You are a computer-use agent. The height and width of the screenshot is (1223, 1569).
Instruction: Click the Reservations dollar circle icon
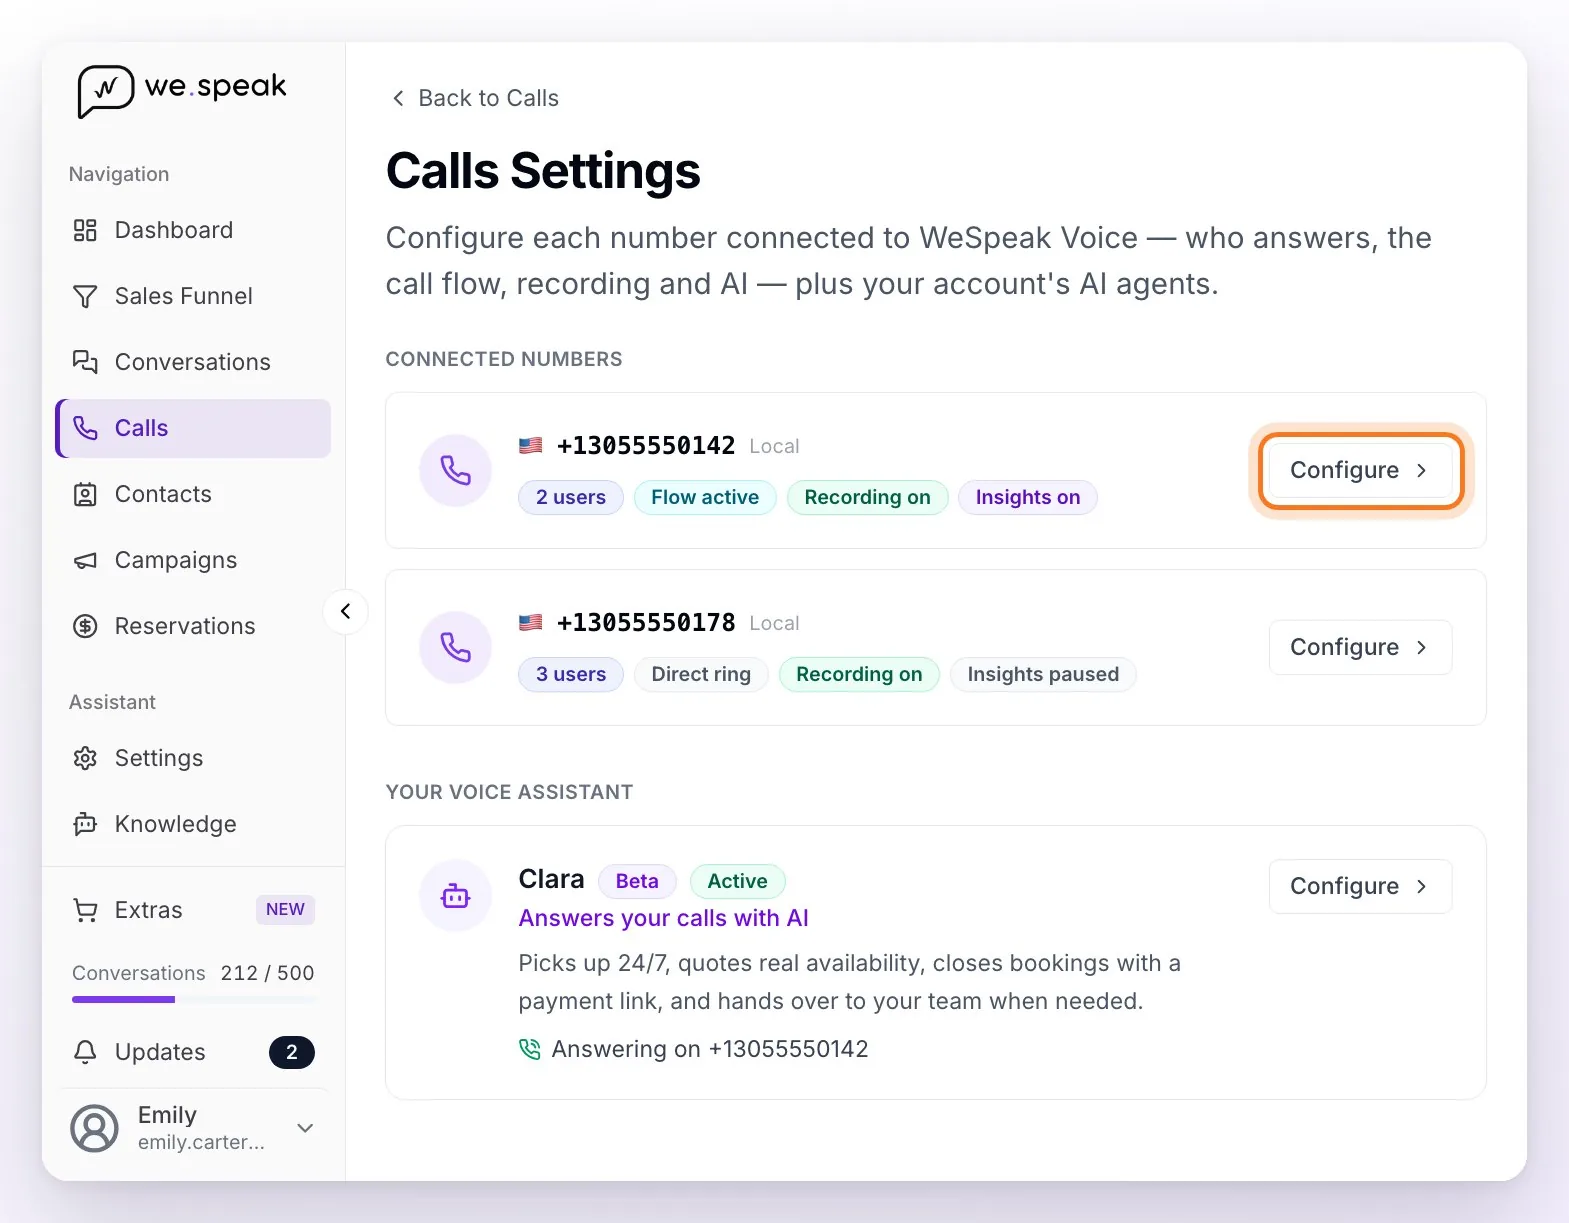click(x=85, y=626)
